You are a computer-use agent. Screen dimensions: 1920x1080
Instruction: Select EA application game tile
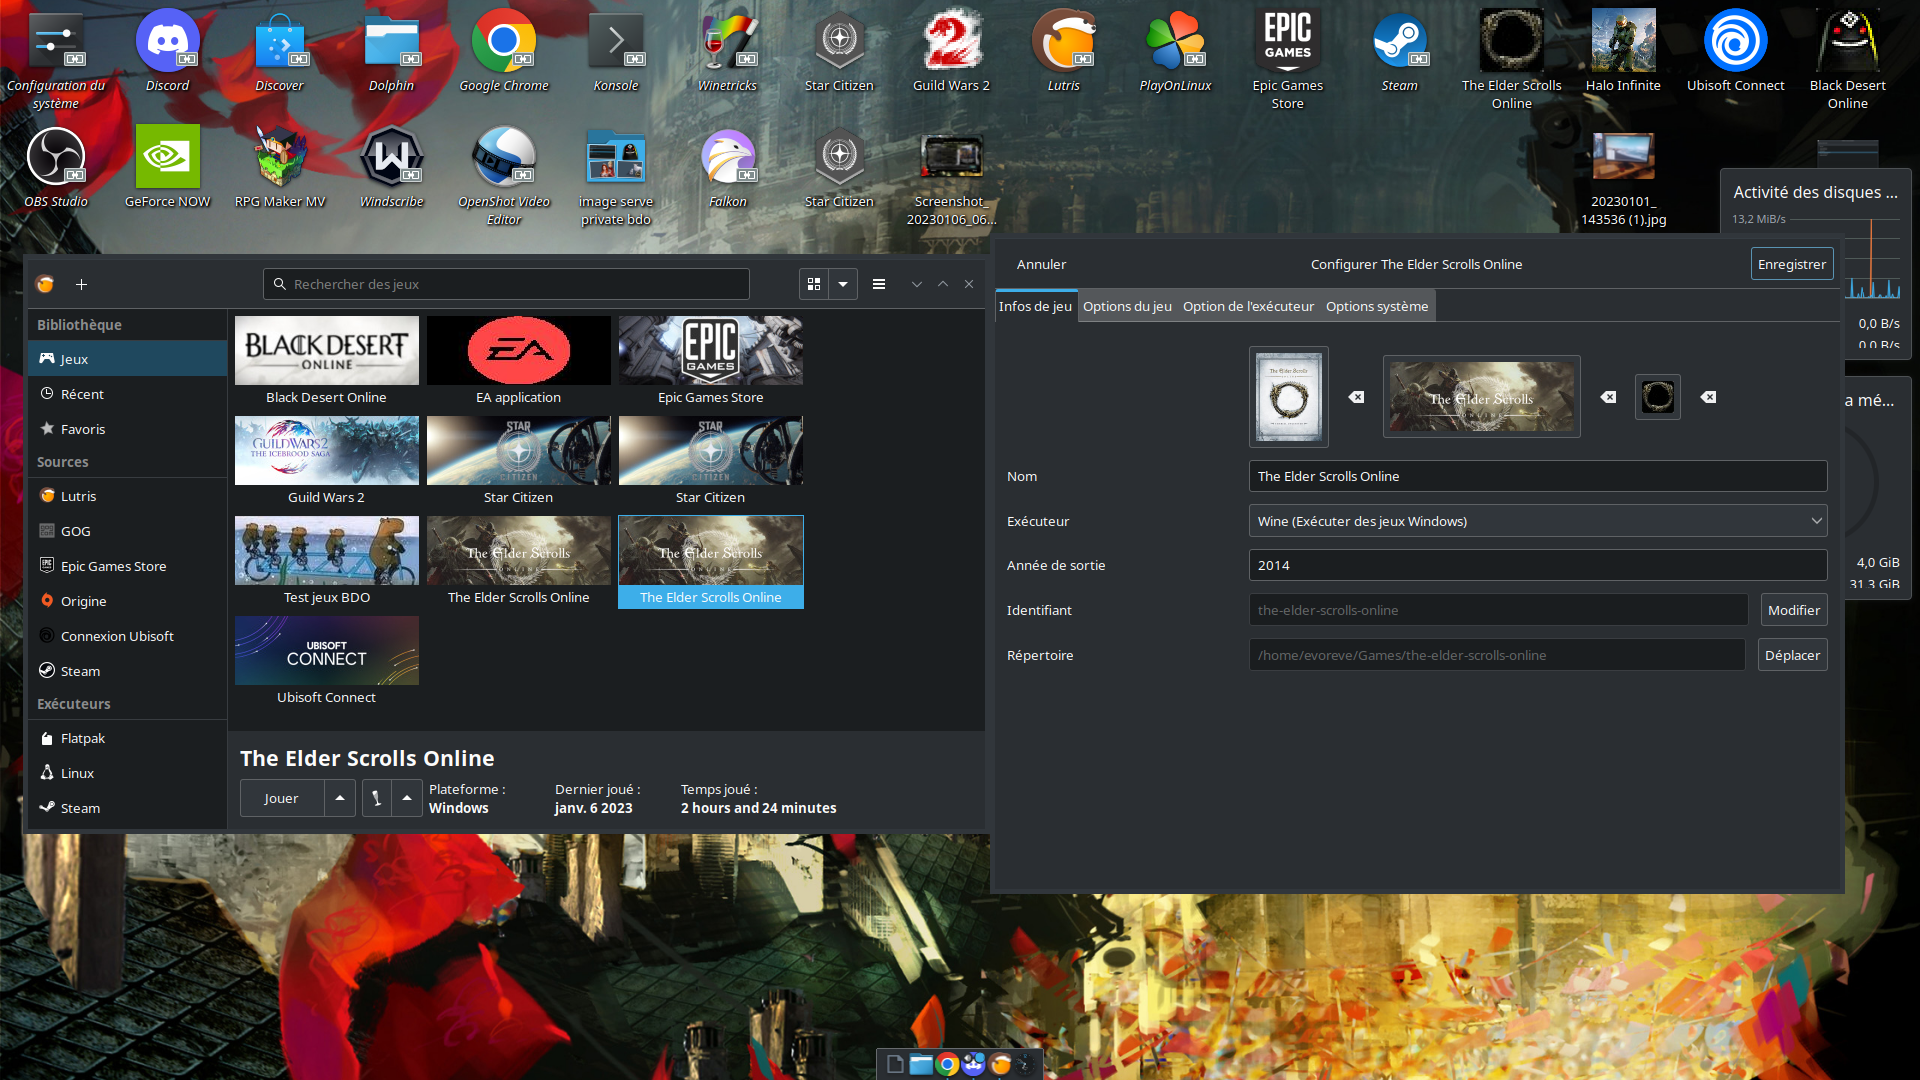pyautogui.click(x=518, y=361)
